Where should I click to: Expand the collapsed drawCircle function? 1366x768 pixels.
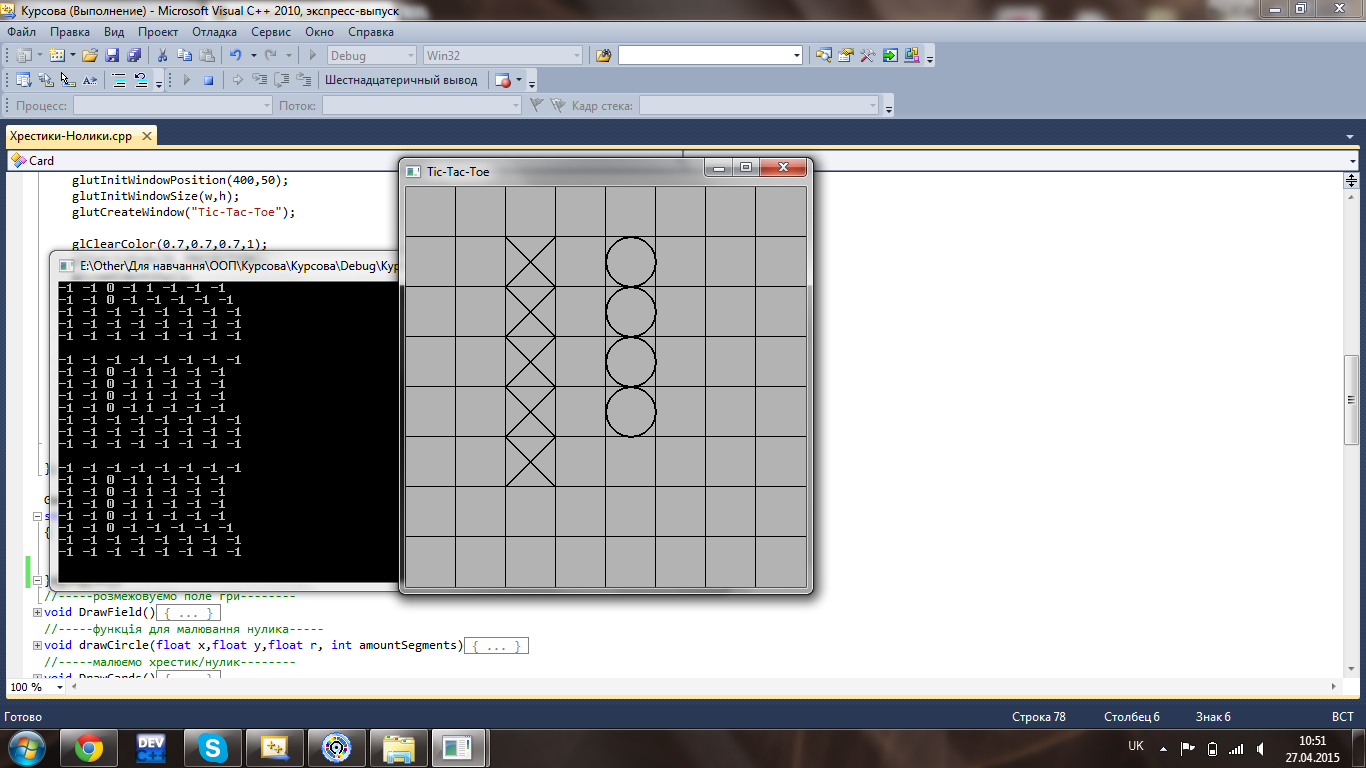tap(38, 646)
